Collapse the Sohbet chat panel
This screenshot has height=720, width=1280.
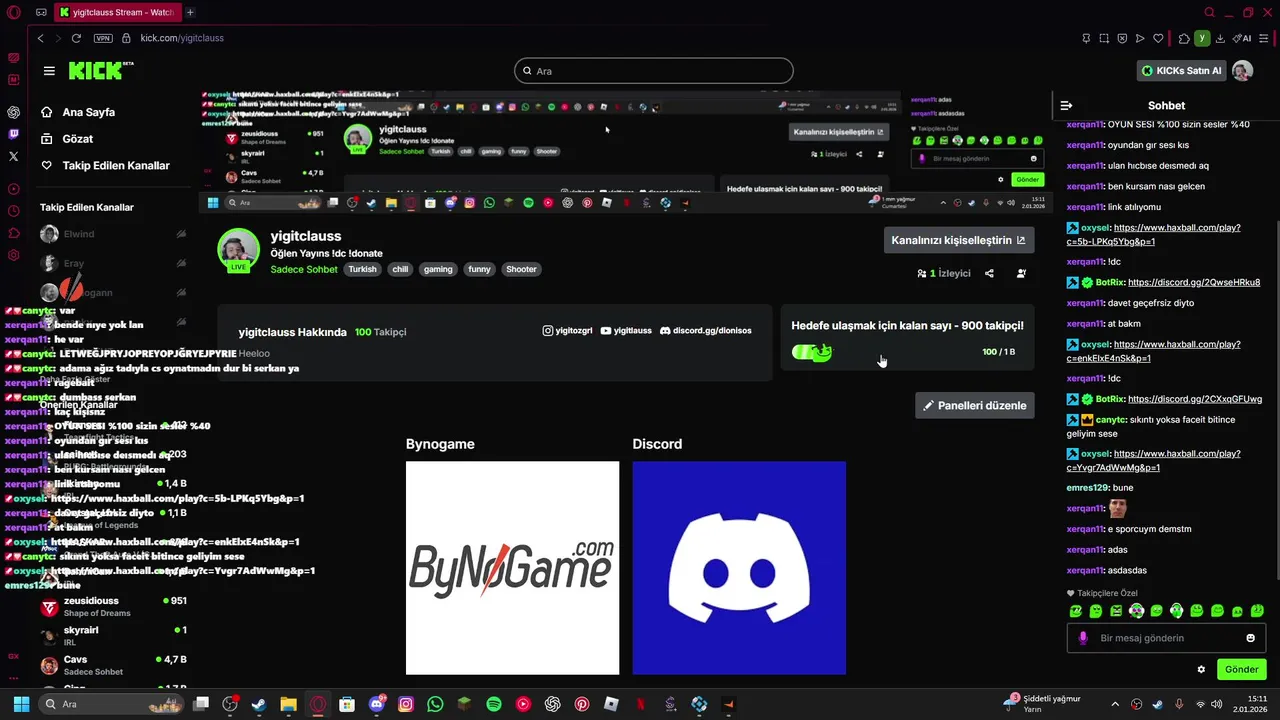point(1066,105)
